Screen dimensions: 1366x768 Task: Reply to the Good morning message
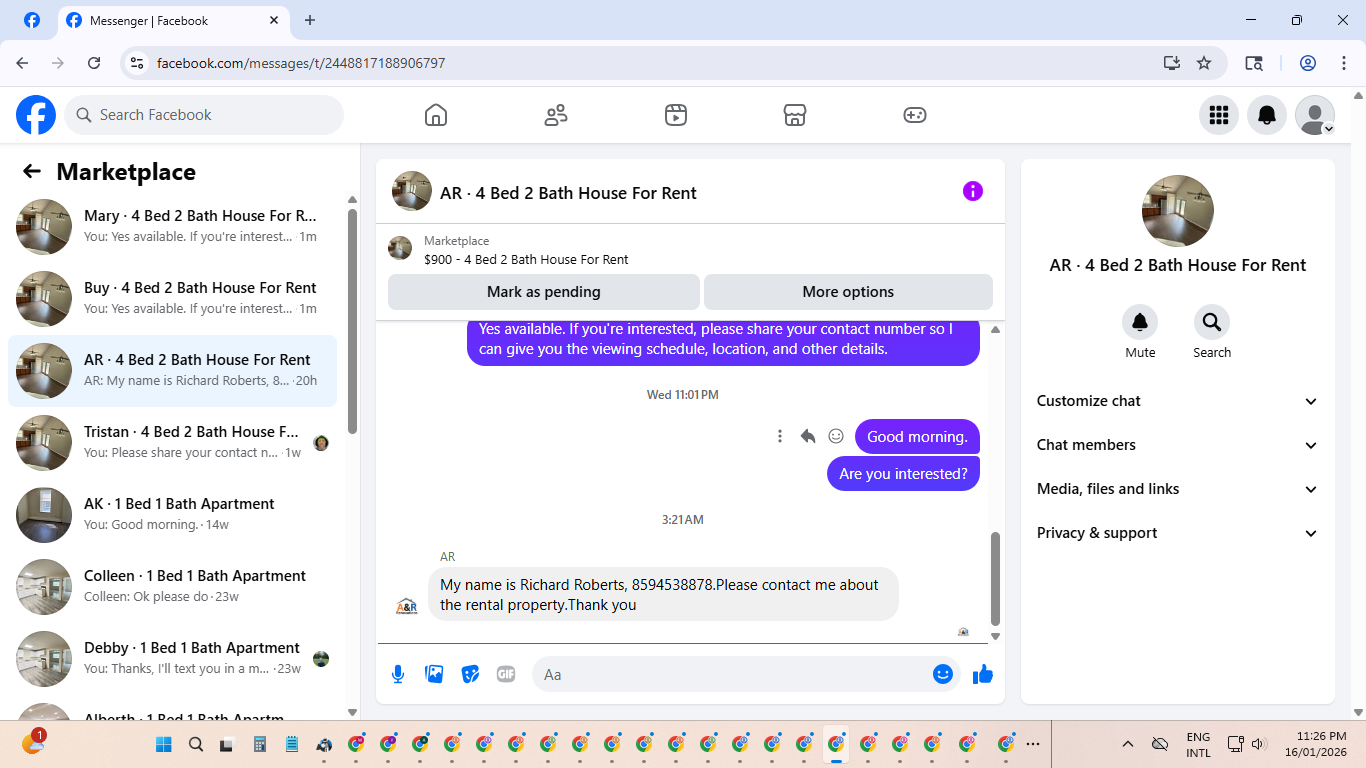coord(808,436)
